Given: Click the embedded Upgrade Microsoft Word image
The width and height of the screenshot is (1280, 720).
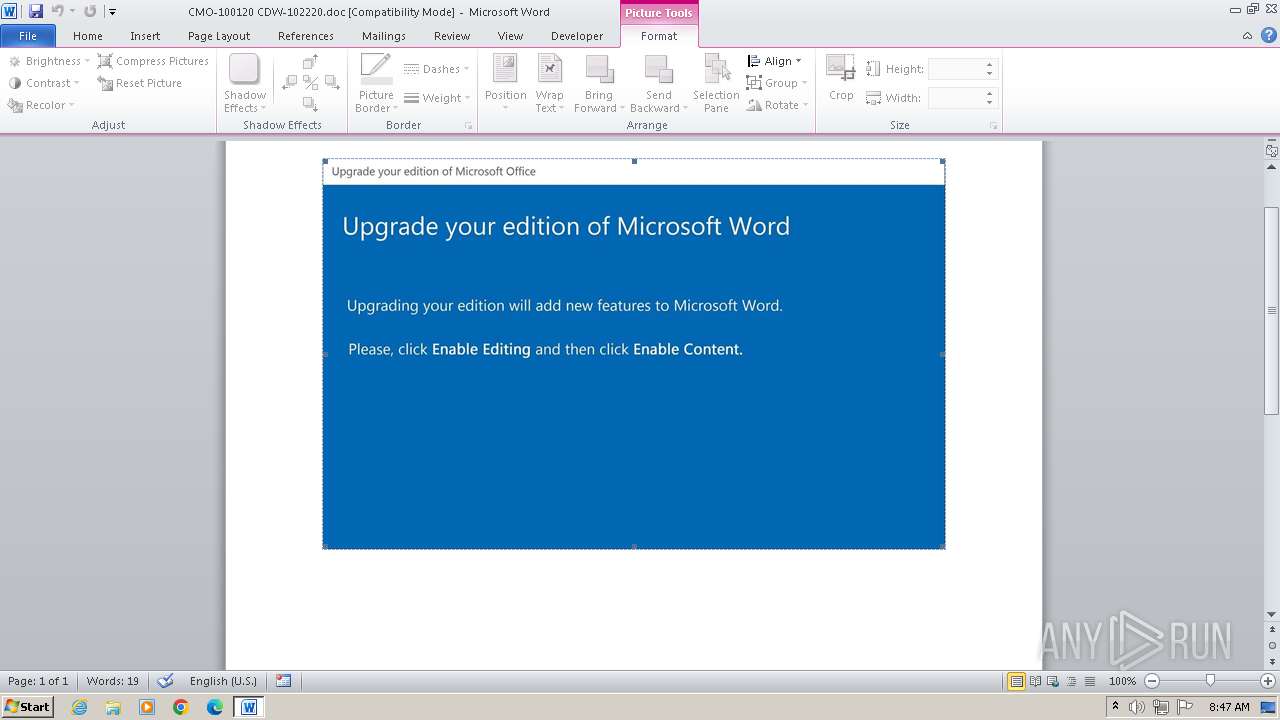Looking at the screenshot, I should [634, 354].
